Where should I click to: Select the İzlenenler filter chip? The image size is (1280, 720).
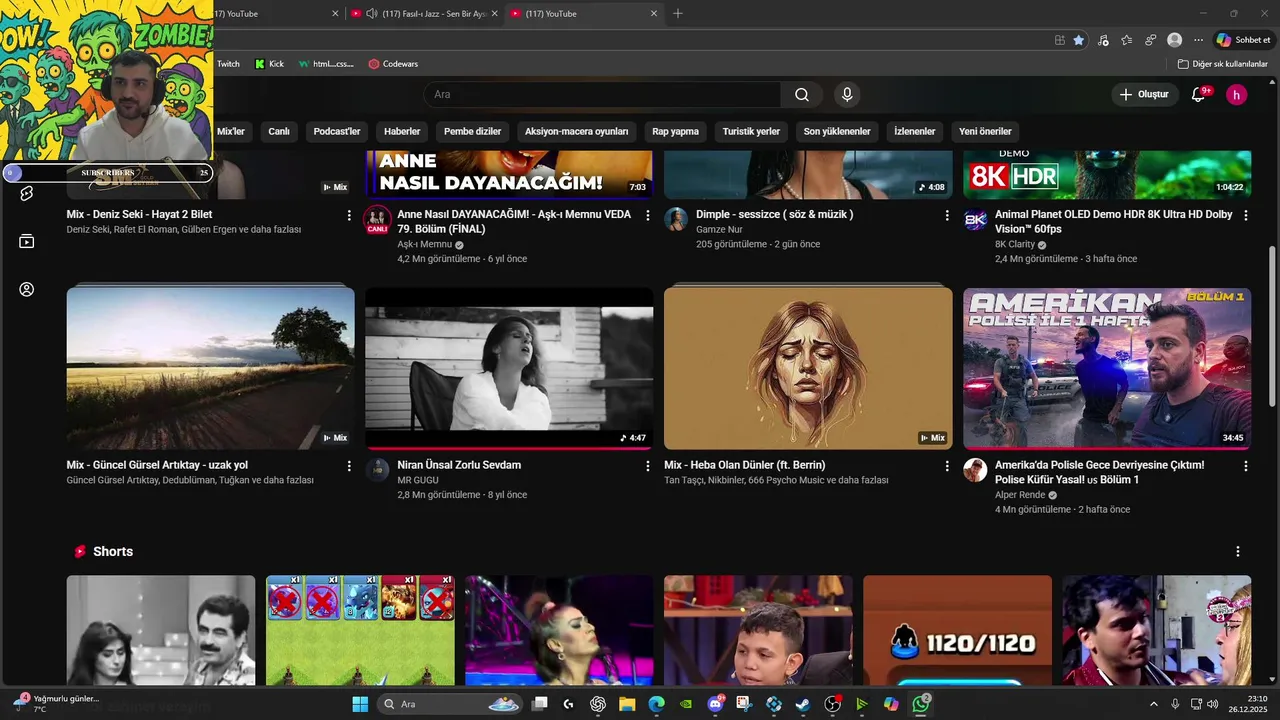pyautogui.click(x=915, y=131)
